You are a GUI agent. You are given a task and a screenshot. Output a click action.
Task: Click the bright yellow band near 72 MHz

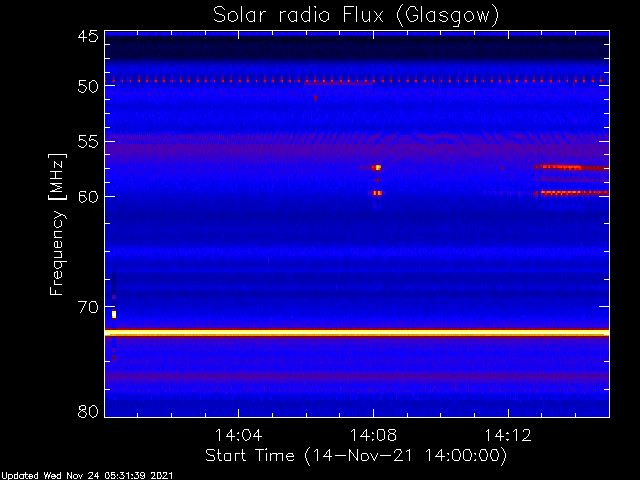pyautogui.click(x=357, y=333)
